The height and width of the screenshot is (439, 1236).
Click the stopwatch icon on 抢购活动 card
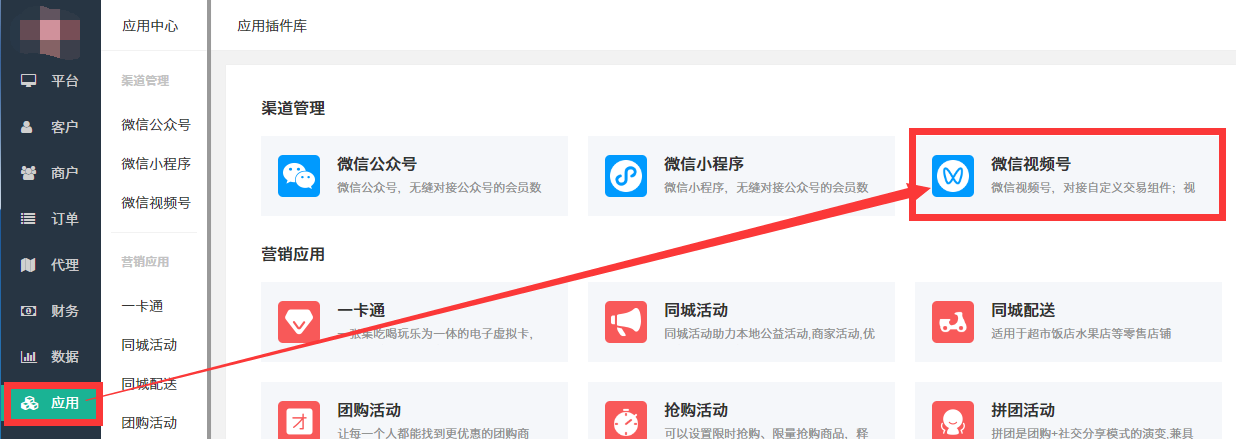click(x=626, y=420)
